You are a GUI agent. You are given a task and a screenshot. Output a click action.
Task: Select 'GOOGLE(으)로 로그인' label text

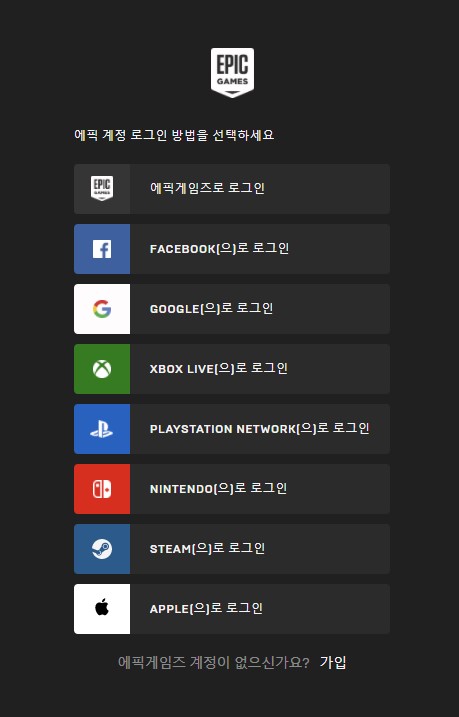(212, 308)
